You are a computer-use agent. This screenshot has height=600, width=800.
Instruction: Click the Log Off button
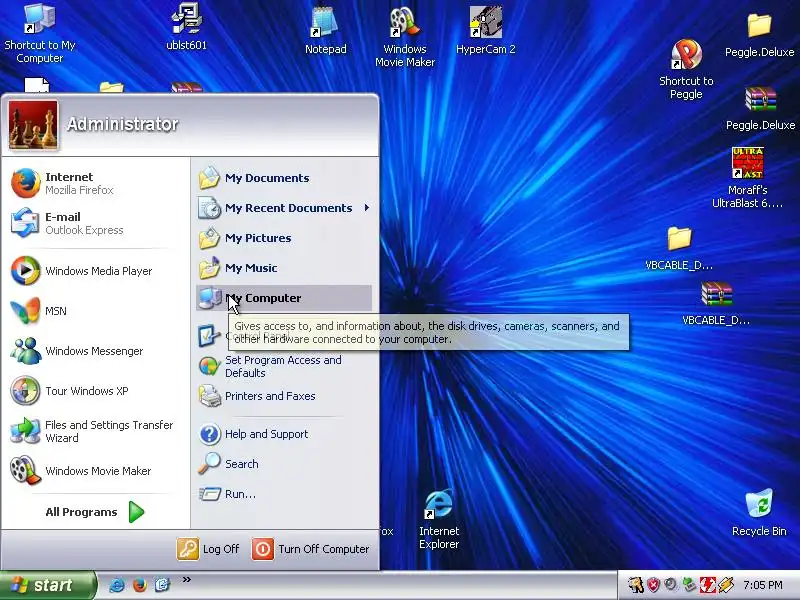click(208, 549)
